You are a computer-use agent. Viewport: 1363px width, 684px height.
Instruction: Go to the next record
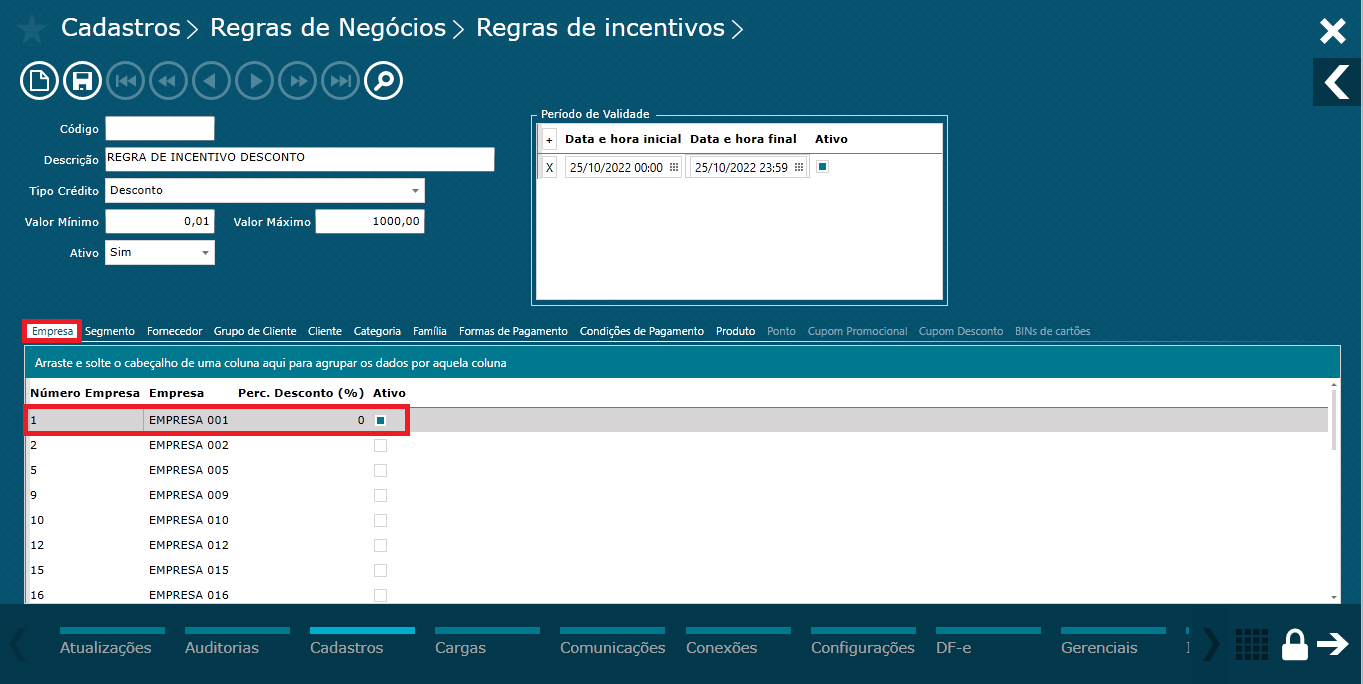(x=255, y=81)
